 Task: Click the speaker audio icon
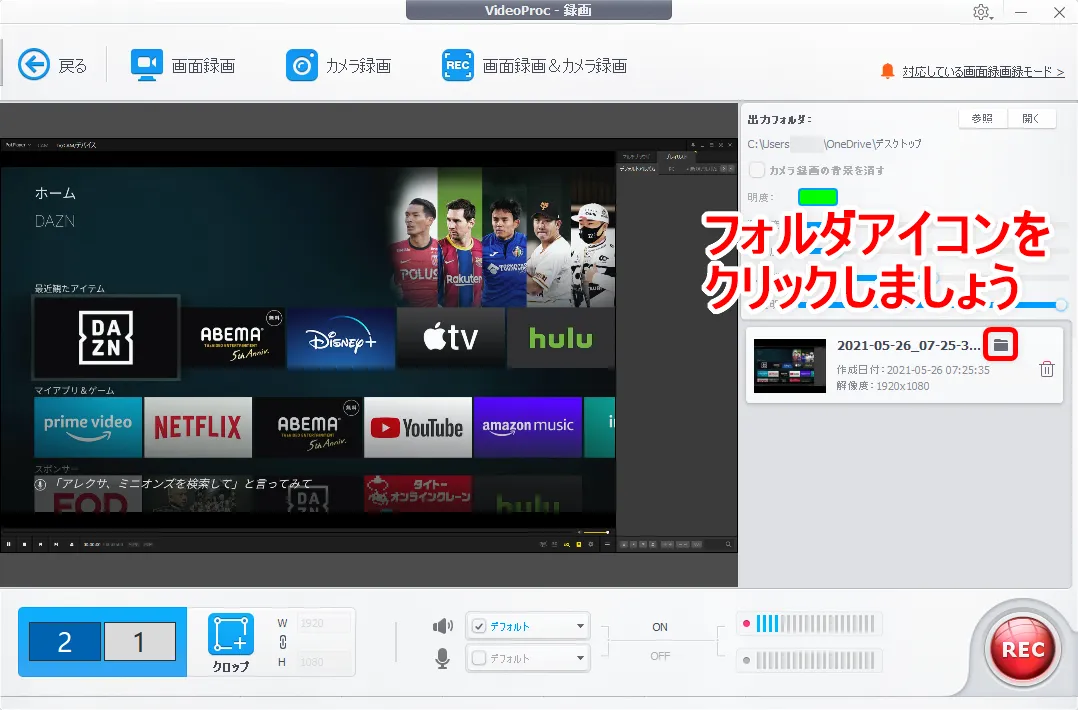point(443,626)
